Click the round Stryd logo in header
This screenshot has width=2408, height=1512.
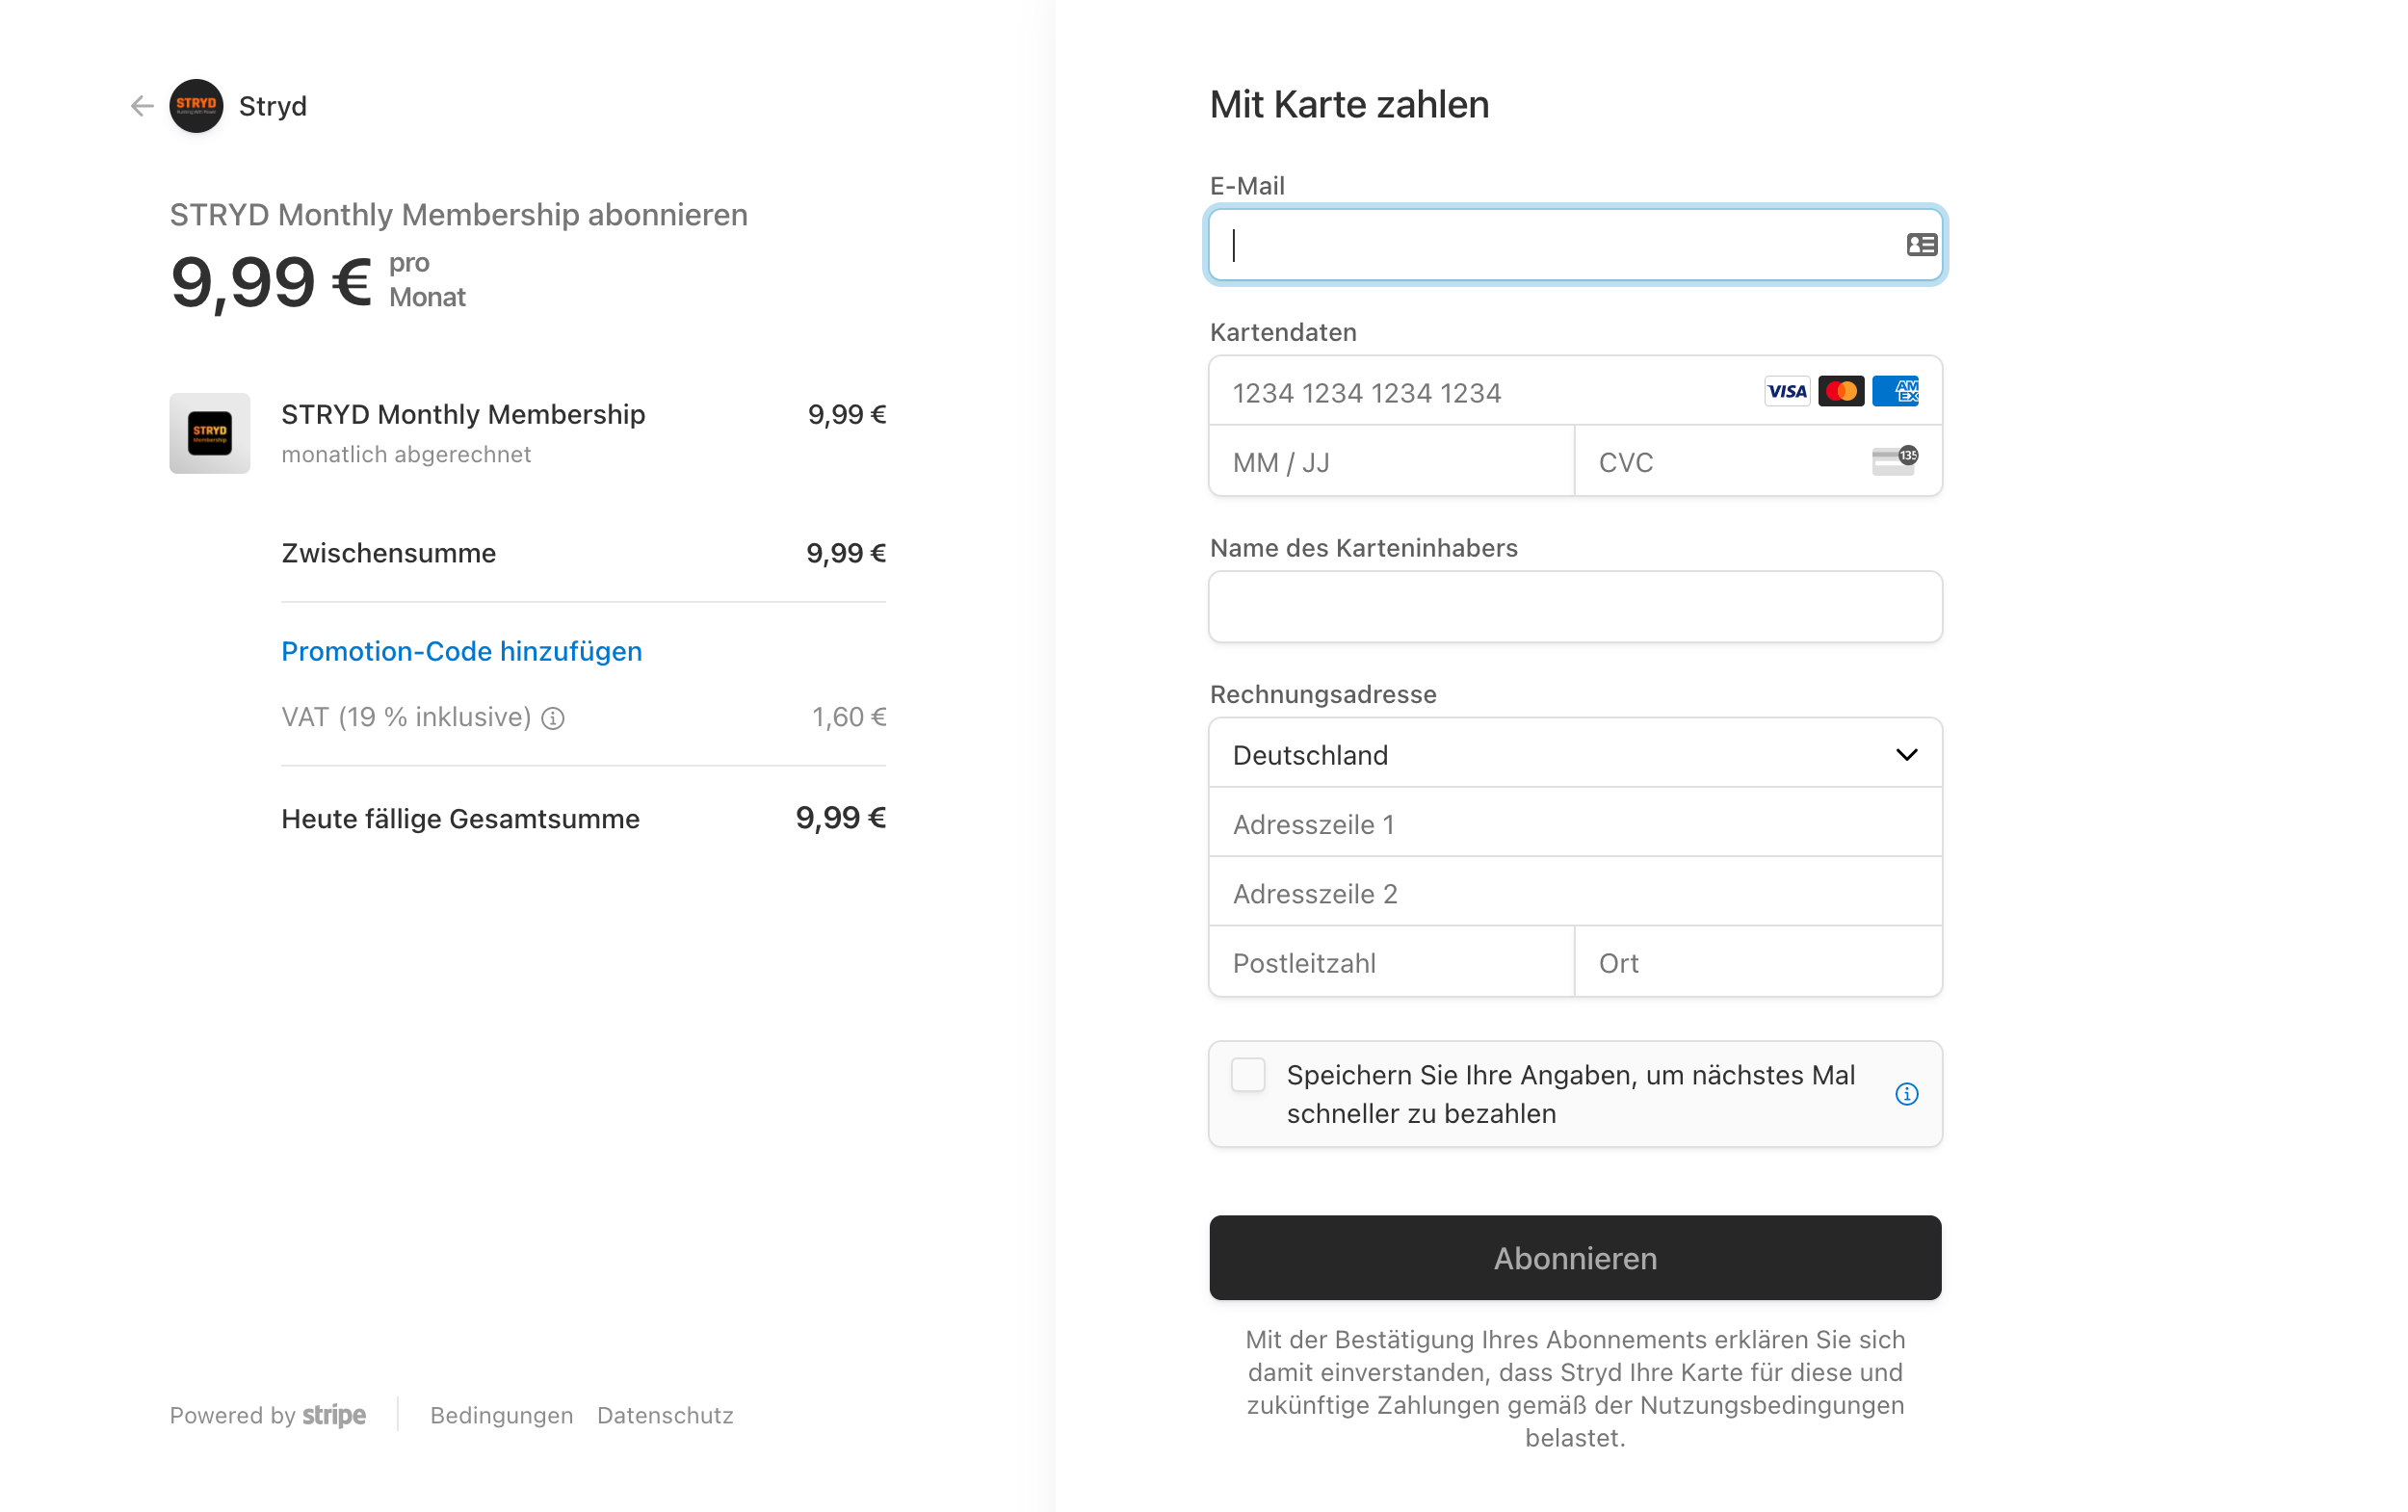coord(196,106)
